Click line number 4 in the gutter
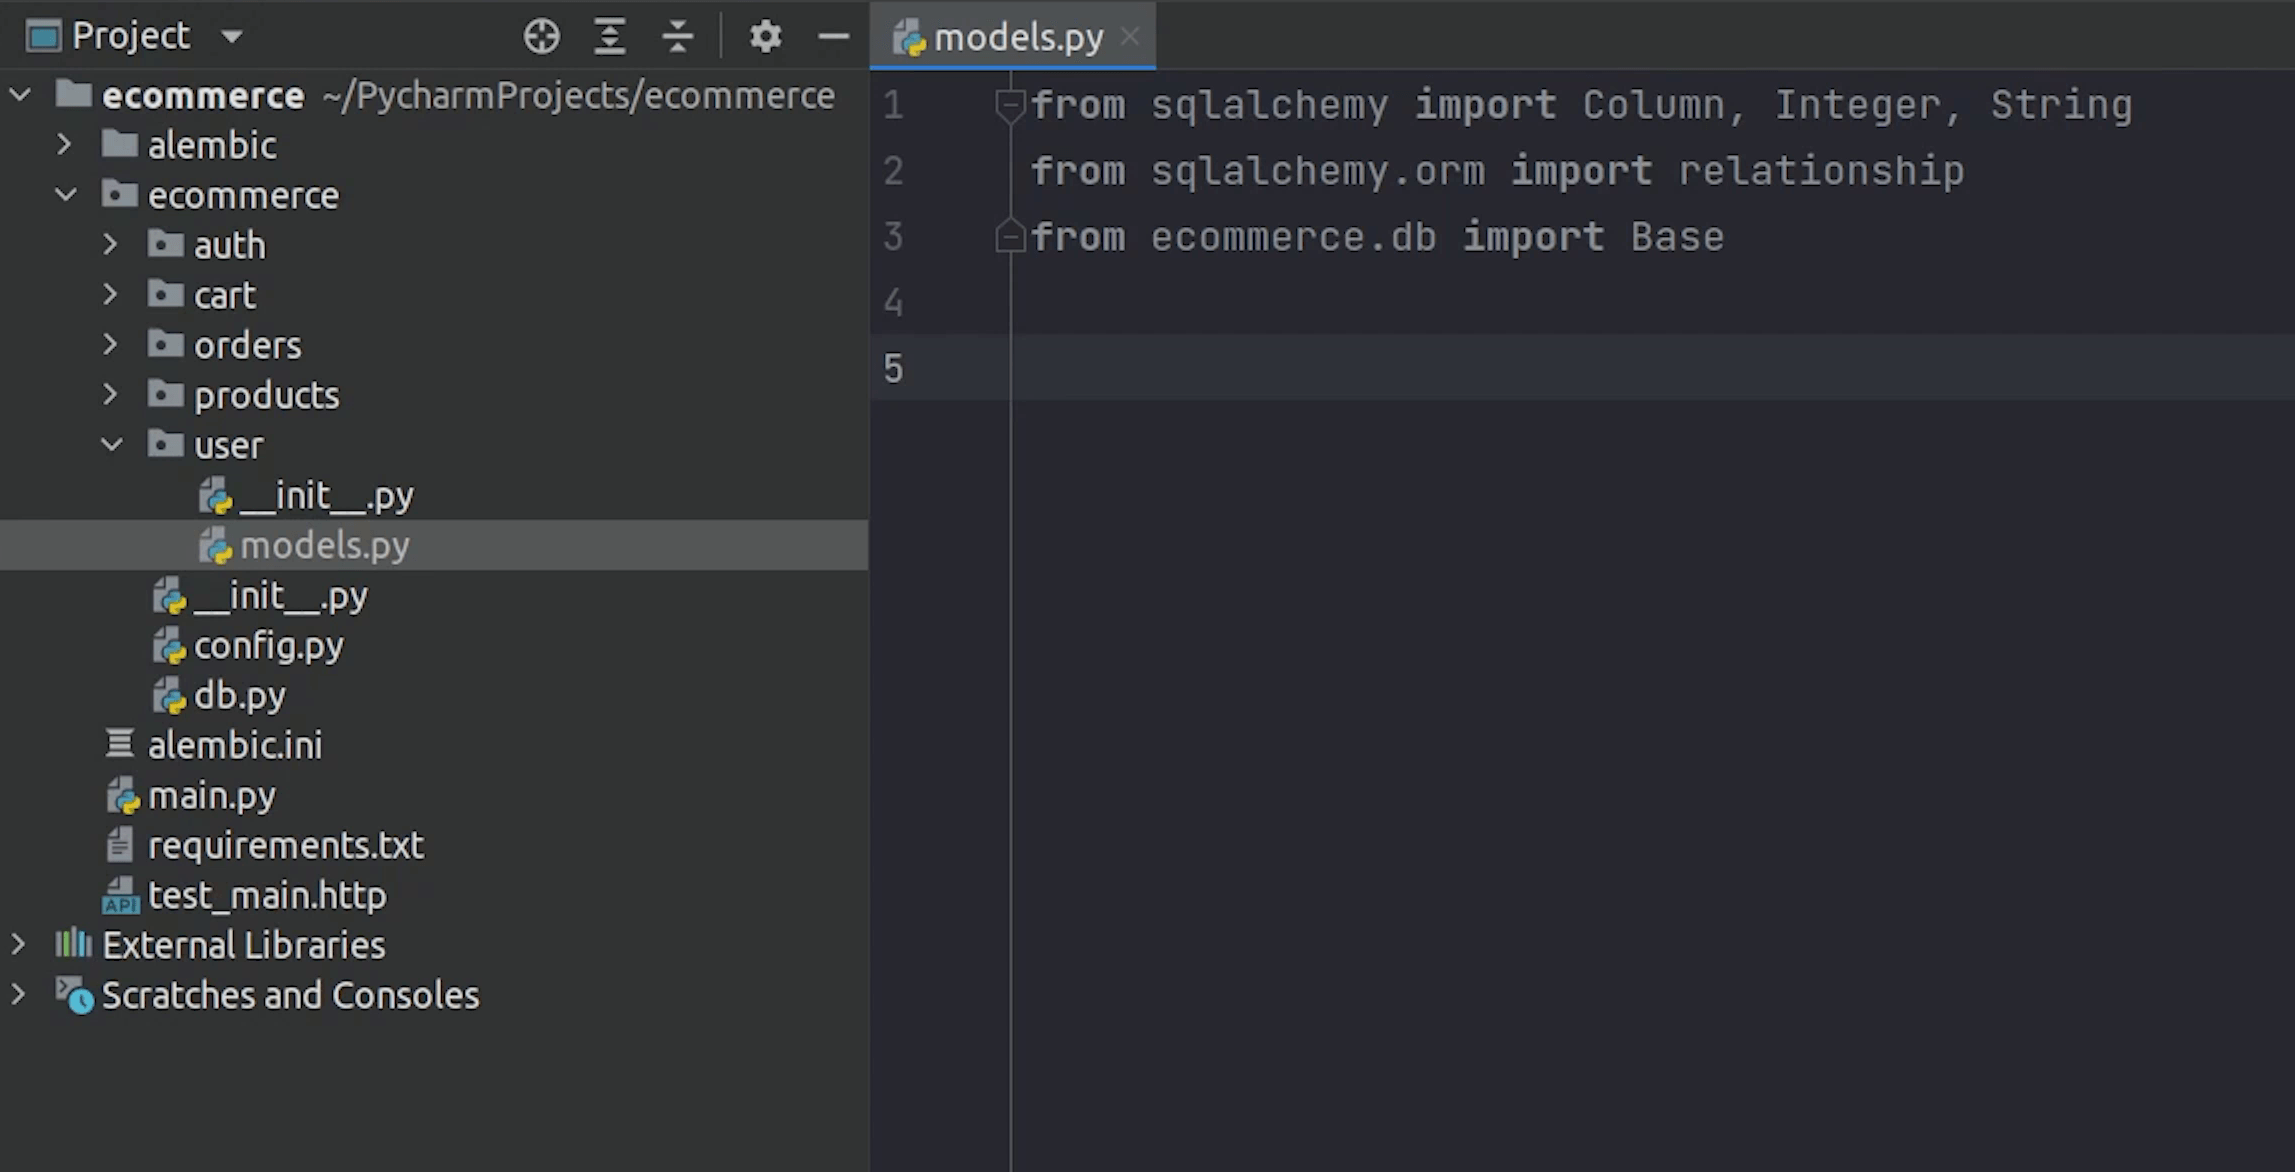 click(893, 302)
